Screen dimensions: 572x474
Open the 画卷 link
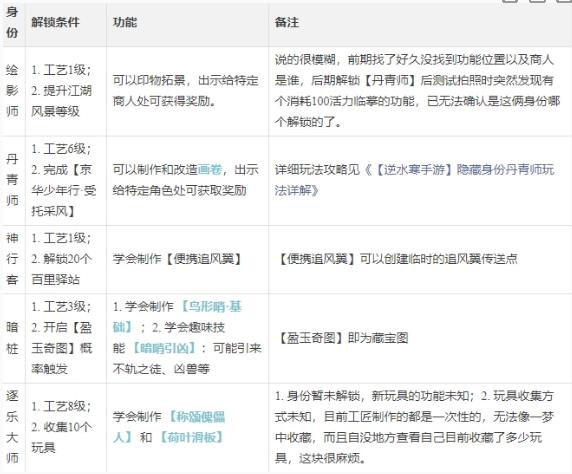point(210,169)
